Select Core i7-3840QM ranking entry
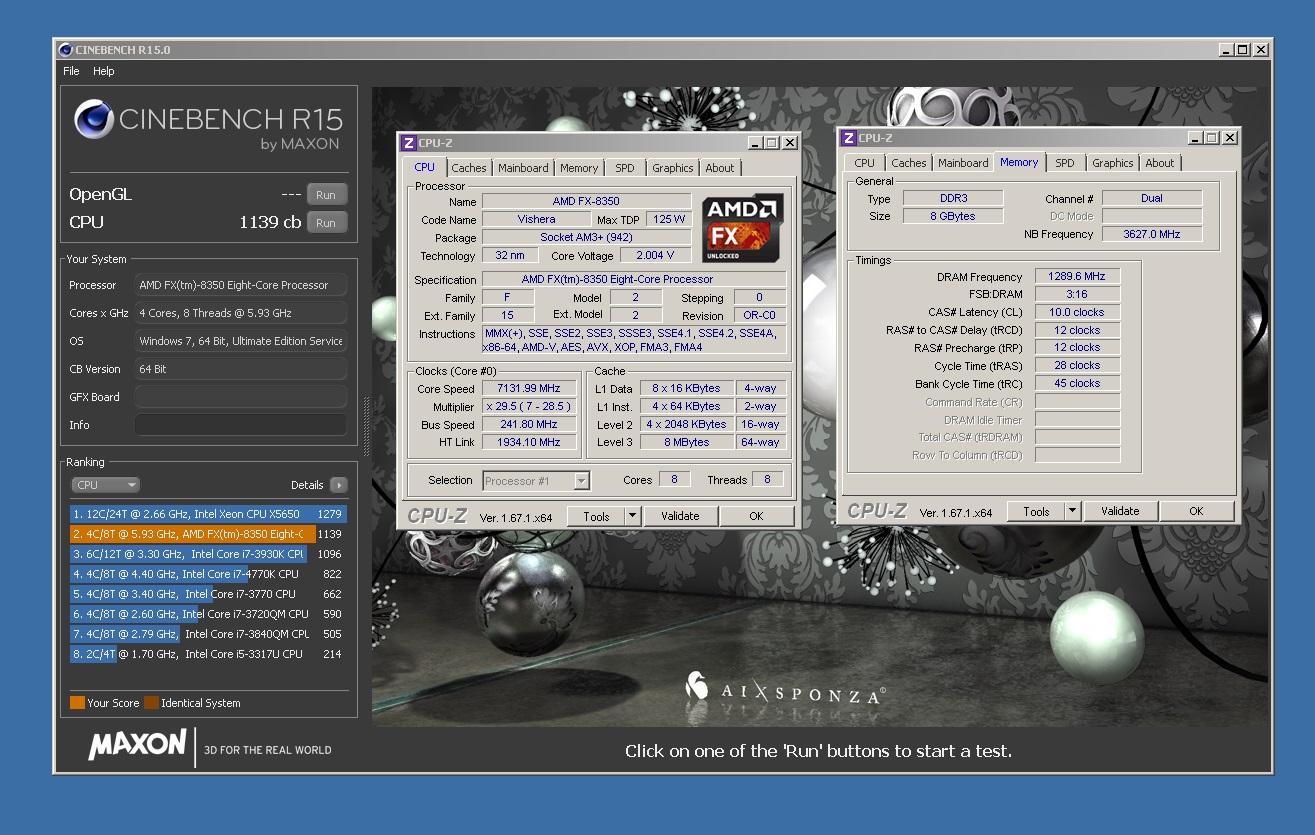1315x835 pixels. (208, 634)
